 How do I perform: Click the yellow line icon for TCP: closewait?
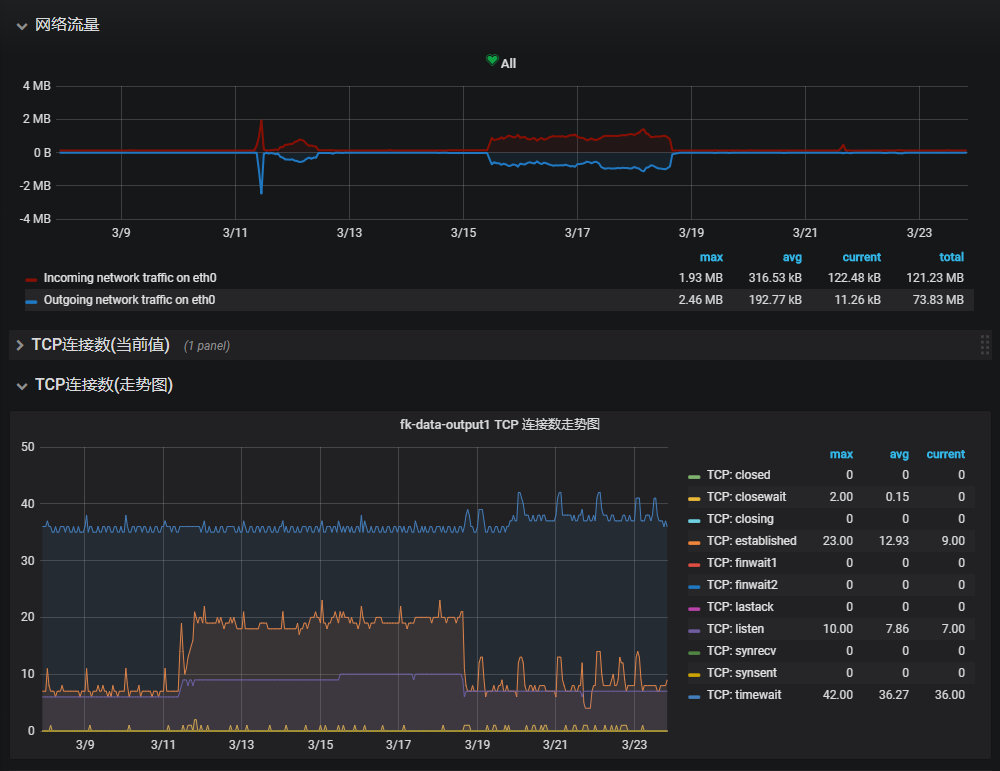click(x=694, y=498)
